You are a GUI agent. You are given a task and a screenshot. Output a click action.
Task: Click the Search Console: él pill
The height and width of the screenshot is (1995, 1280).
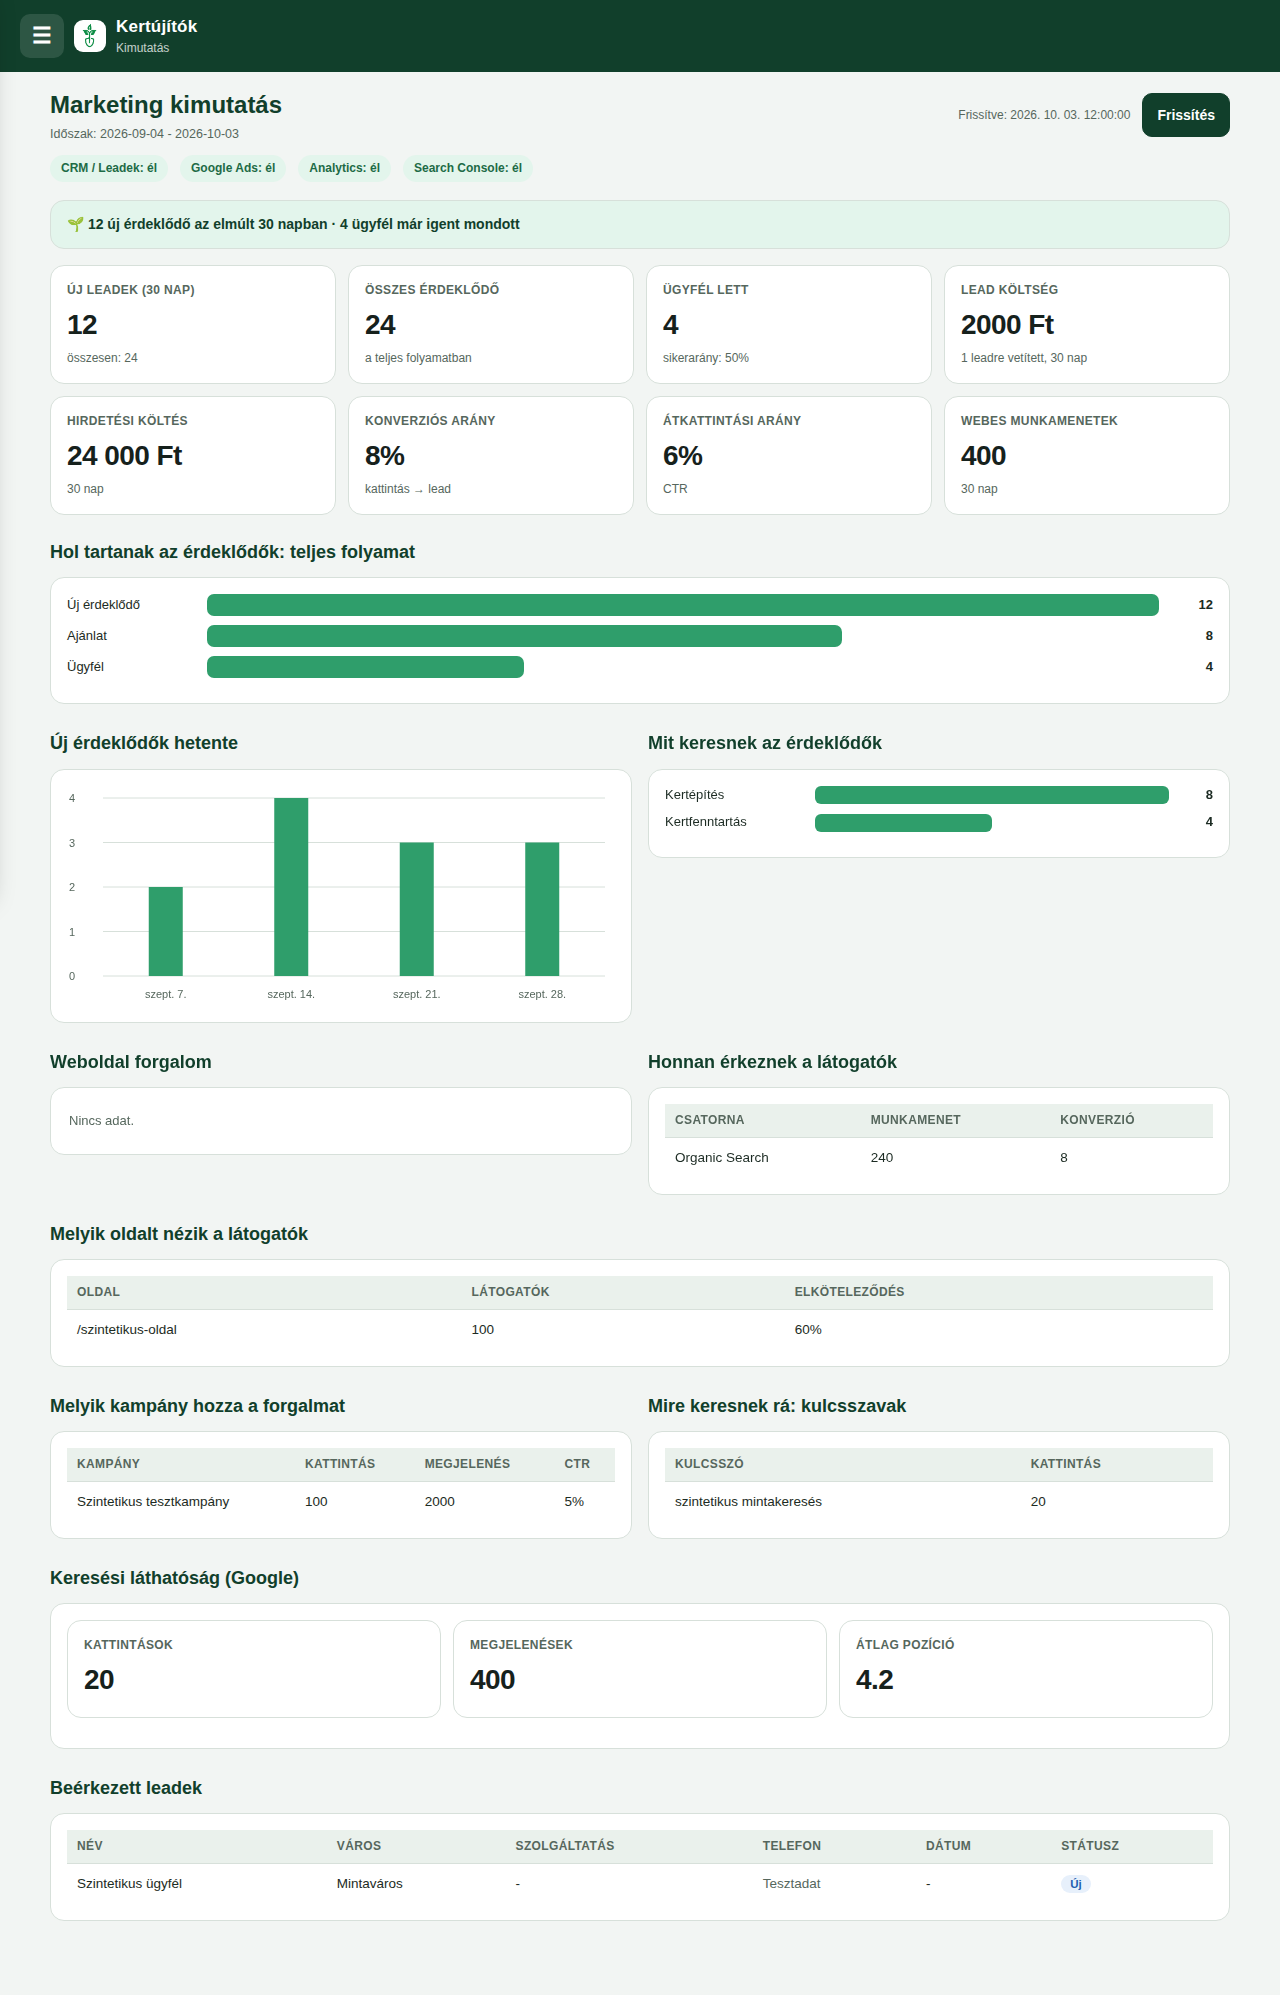(x=468, y=168)
